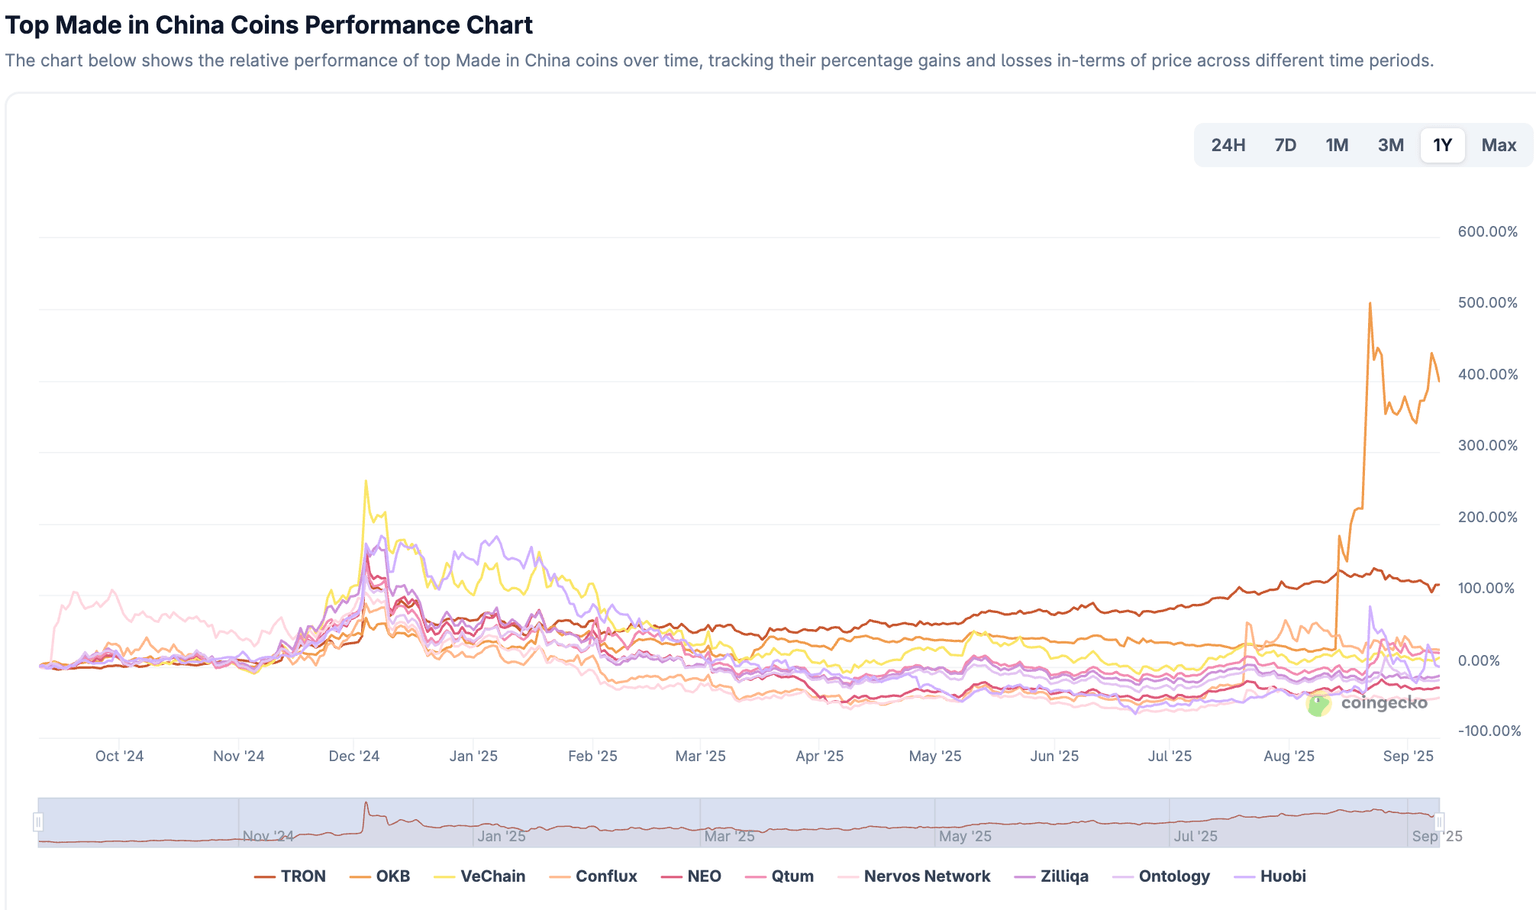
Task: Toggle TRON series in the legend
Action: click(291, 876)
